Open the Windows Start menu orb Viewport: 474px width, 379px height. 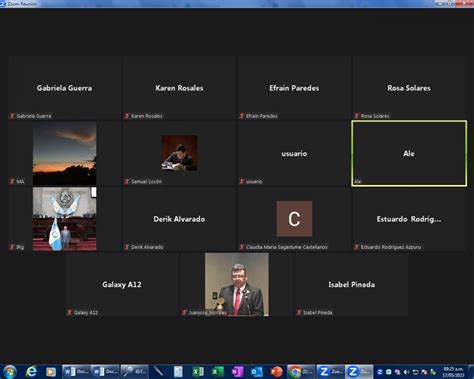click(9, 372)
